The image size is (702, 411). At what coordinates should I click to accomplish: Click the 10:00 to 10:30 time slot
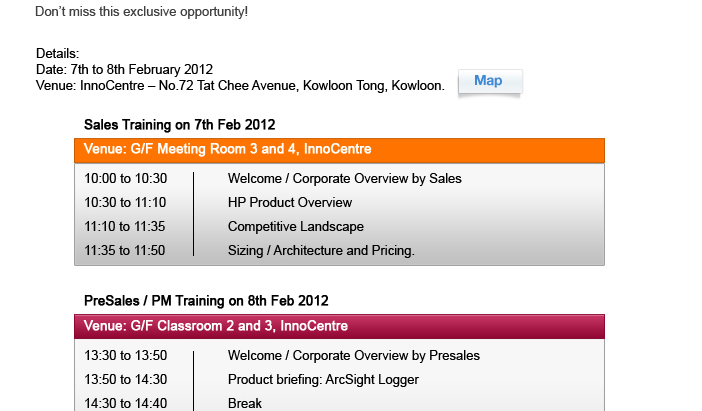click(x=126, y=179)
